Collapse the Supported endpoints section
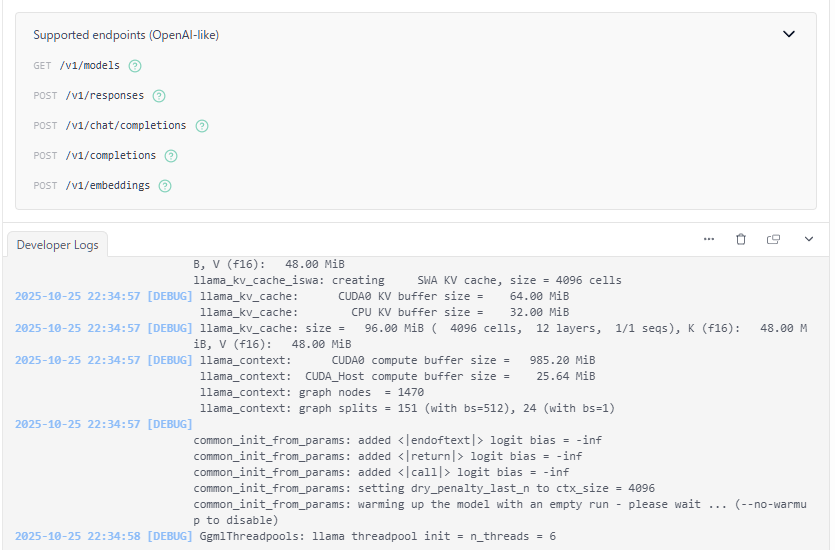Viewport: 835px width, 550px height. click(788, 34)
